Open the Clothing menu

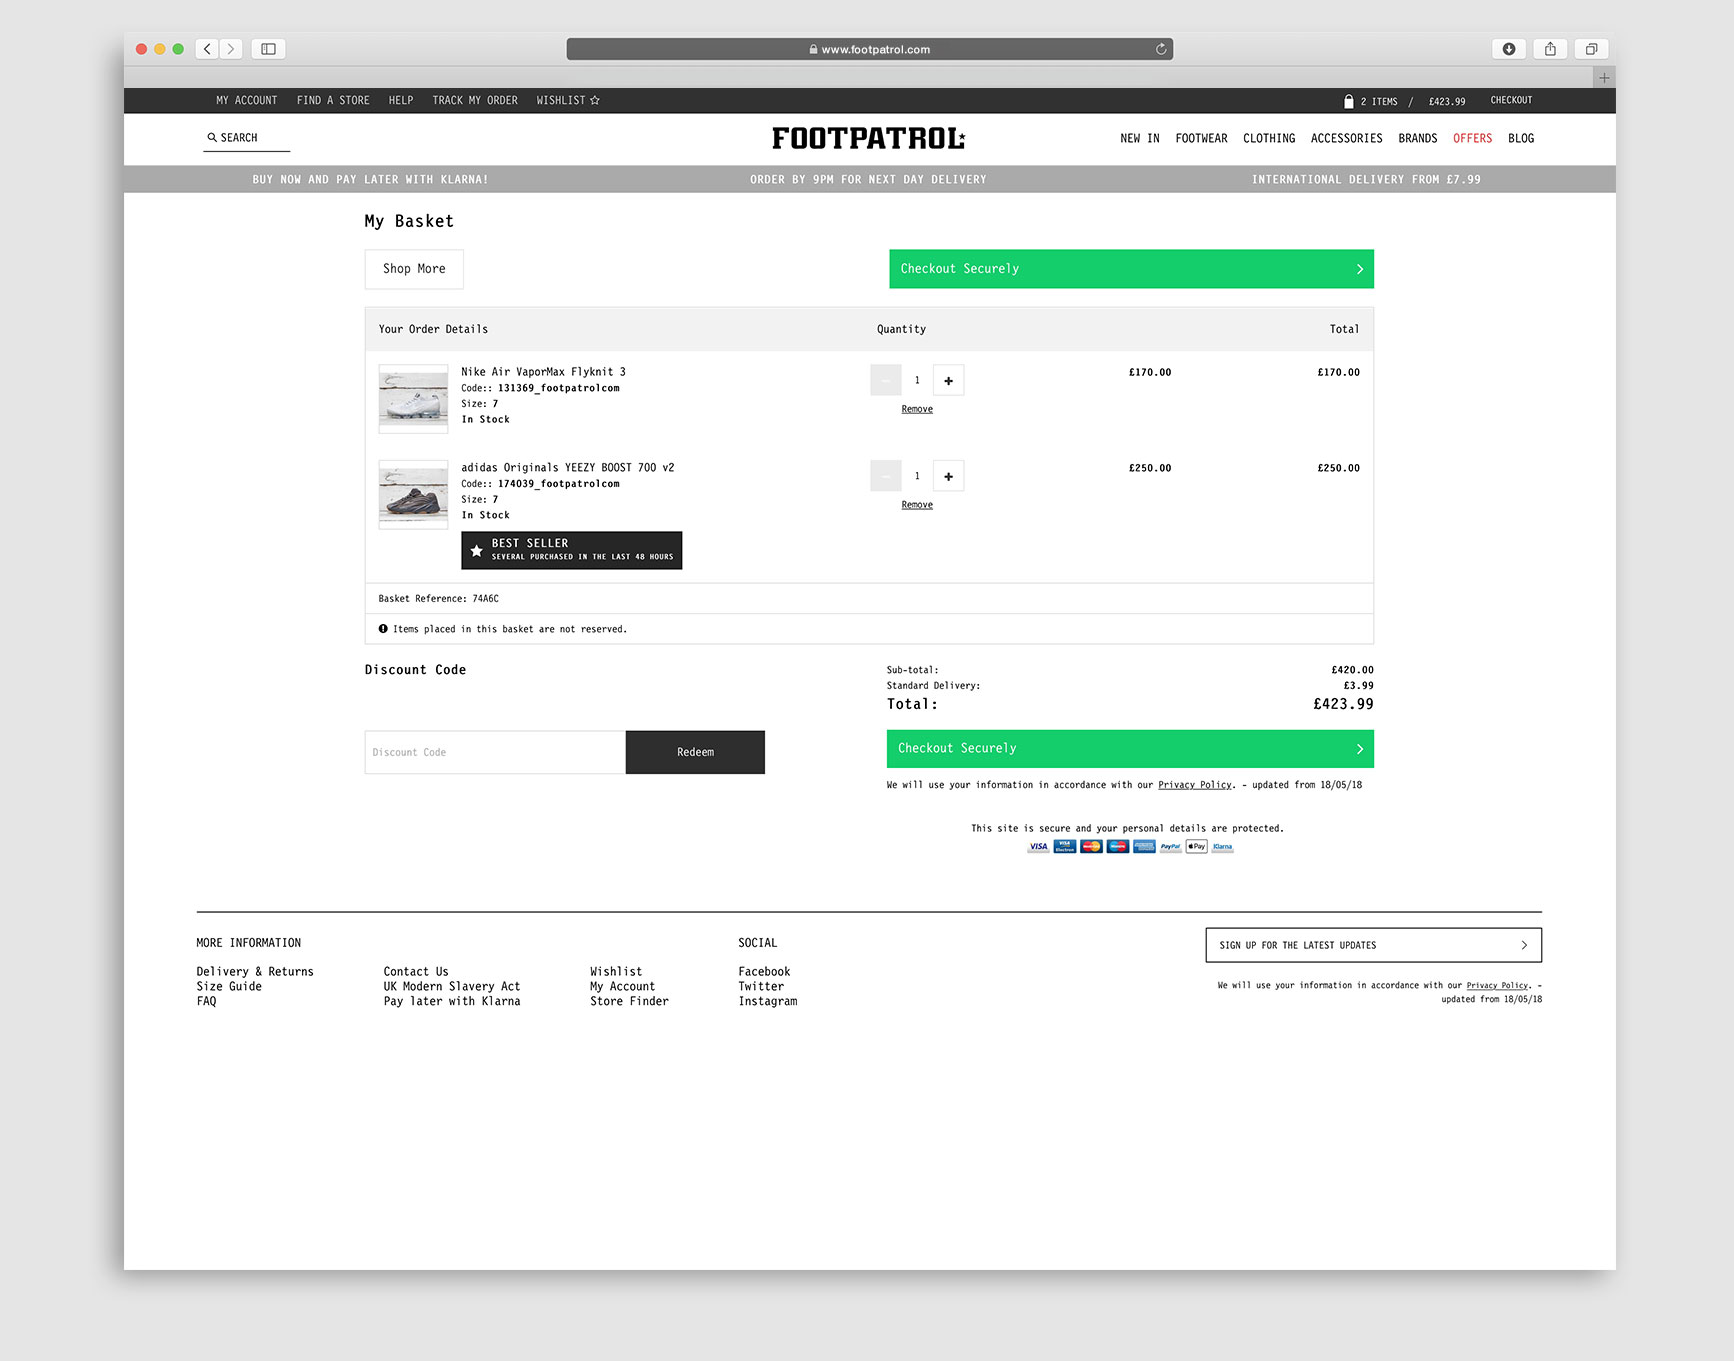(x=1269, y=138)
